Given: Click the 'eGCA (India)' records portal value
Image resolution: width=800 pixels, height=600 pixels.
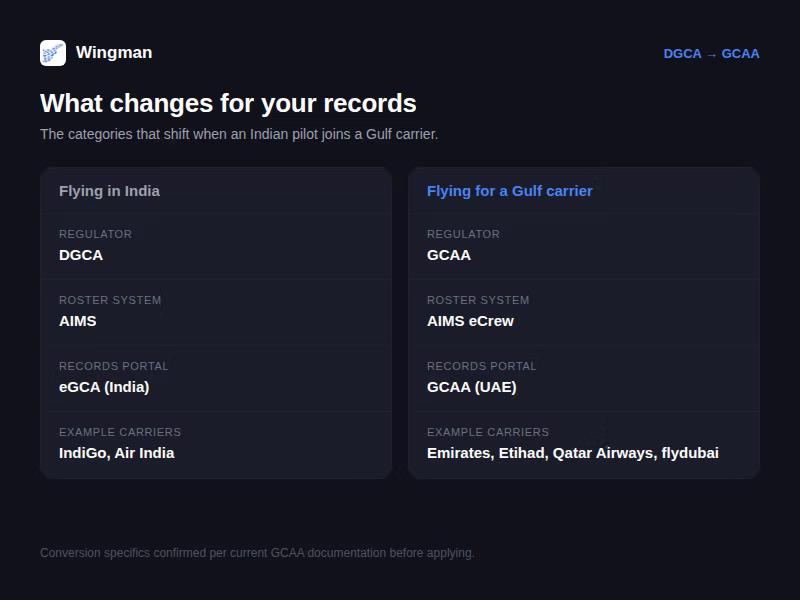Looking at the screenshot, I should pyautogui.click(x=104, y=387).
